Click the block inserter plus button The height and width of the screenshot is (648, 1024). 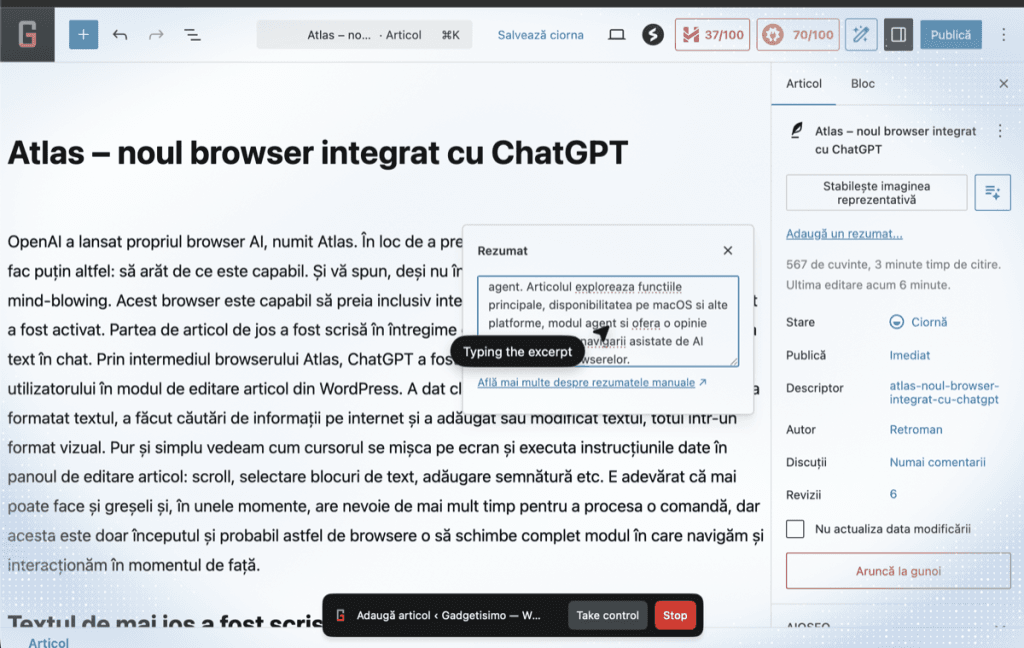pos(83,35)
